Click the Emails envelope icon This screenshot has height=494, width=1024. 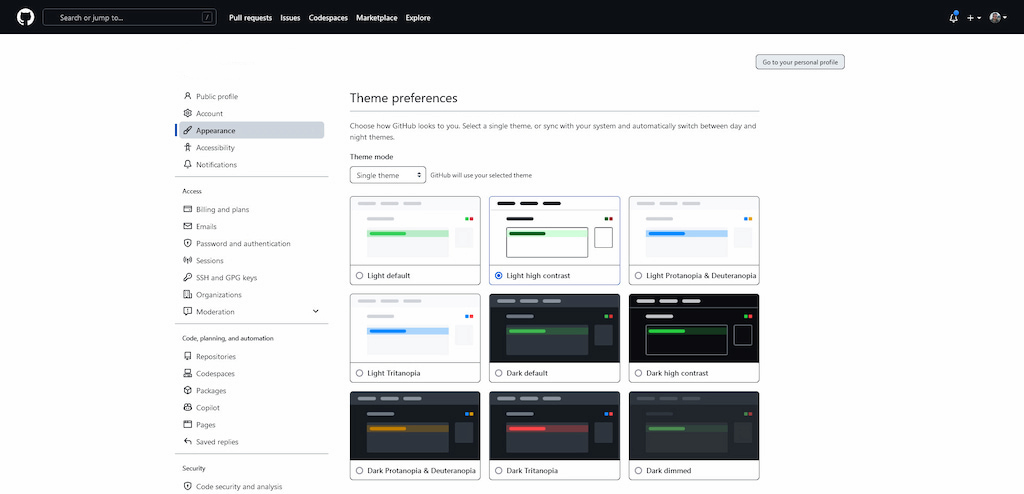click(x=187, y=226)
